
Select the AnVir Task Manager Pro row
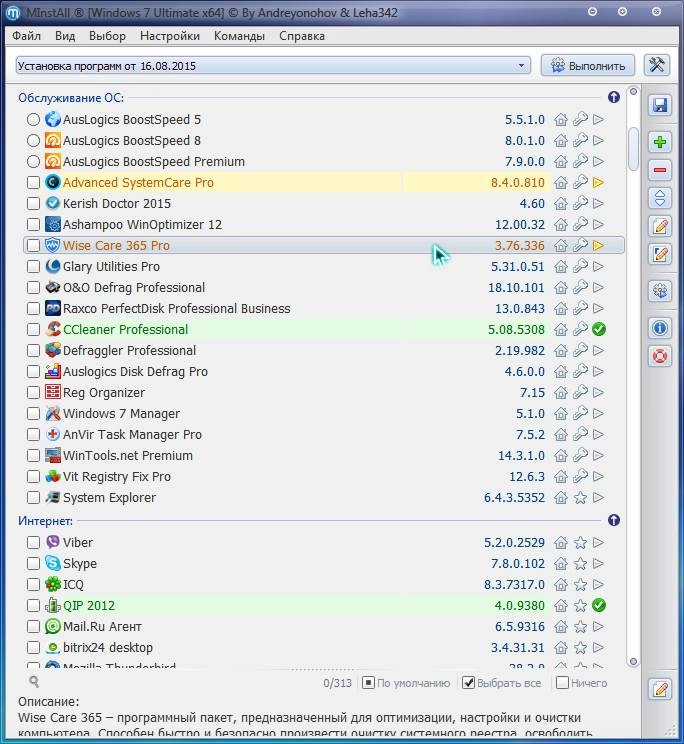click(324, 435)
